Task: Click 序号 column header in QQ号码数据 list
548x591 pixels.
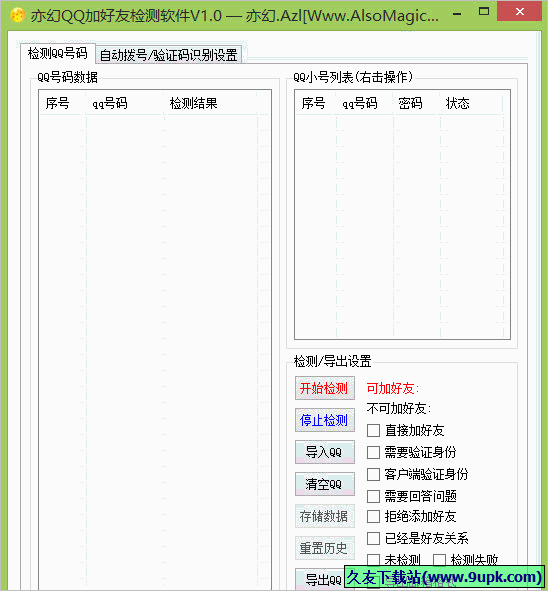Action: 62,103
